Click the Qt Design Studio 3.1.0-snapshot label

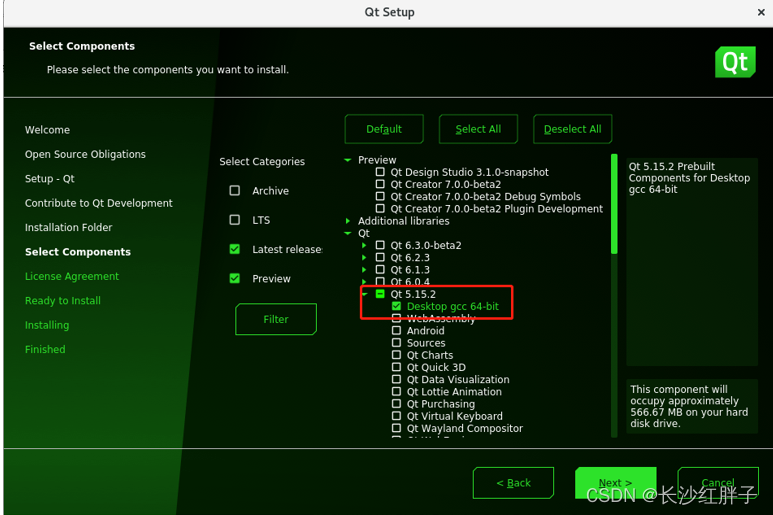pos(469,172)
